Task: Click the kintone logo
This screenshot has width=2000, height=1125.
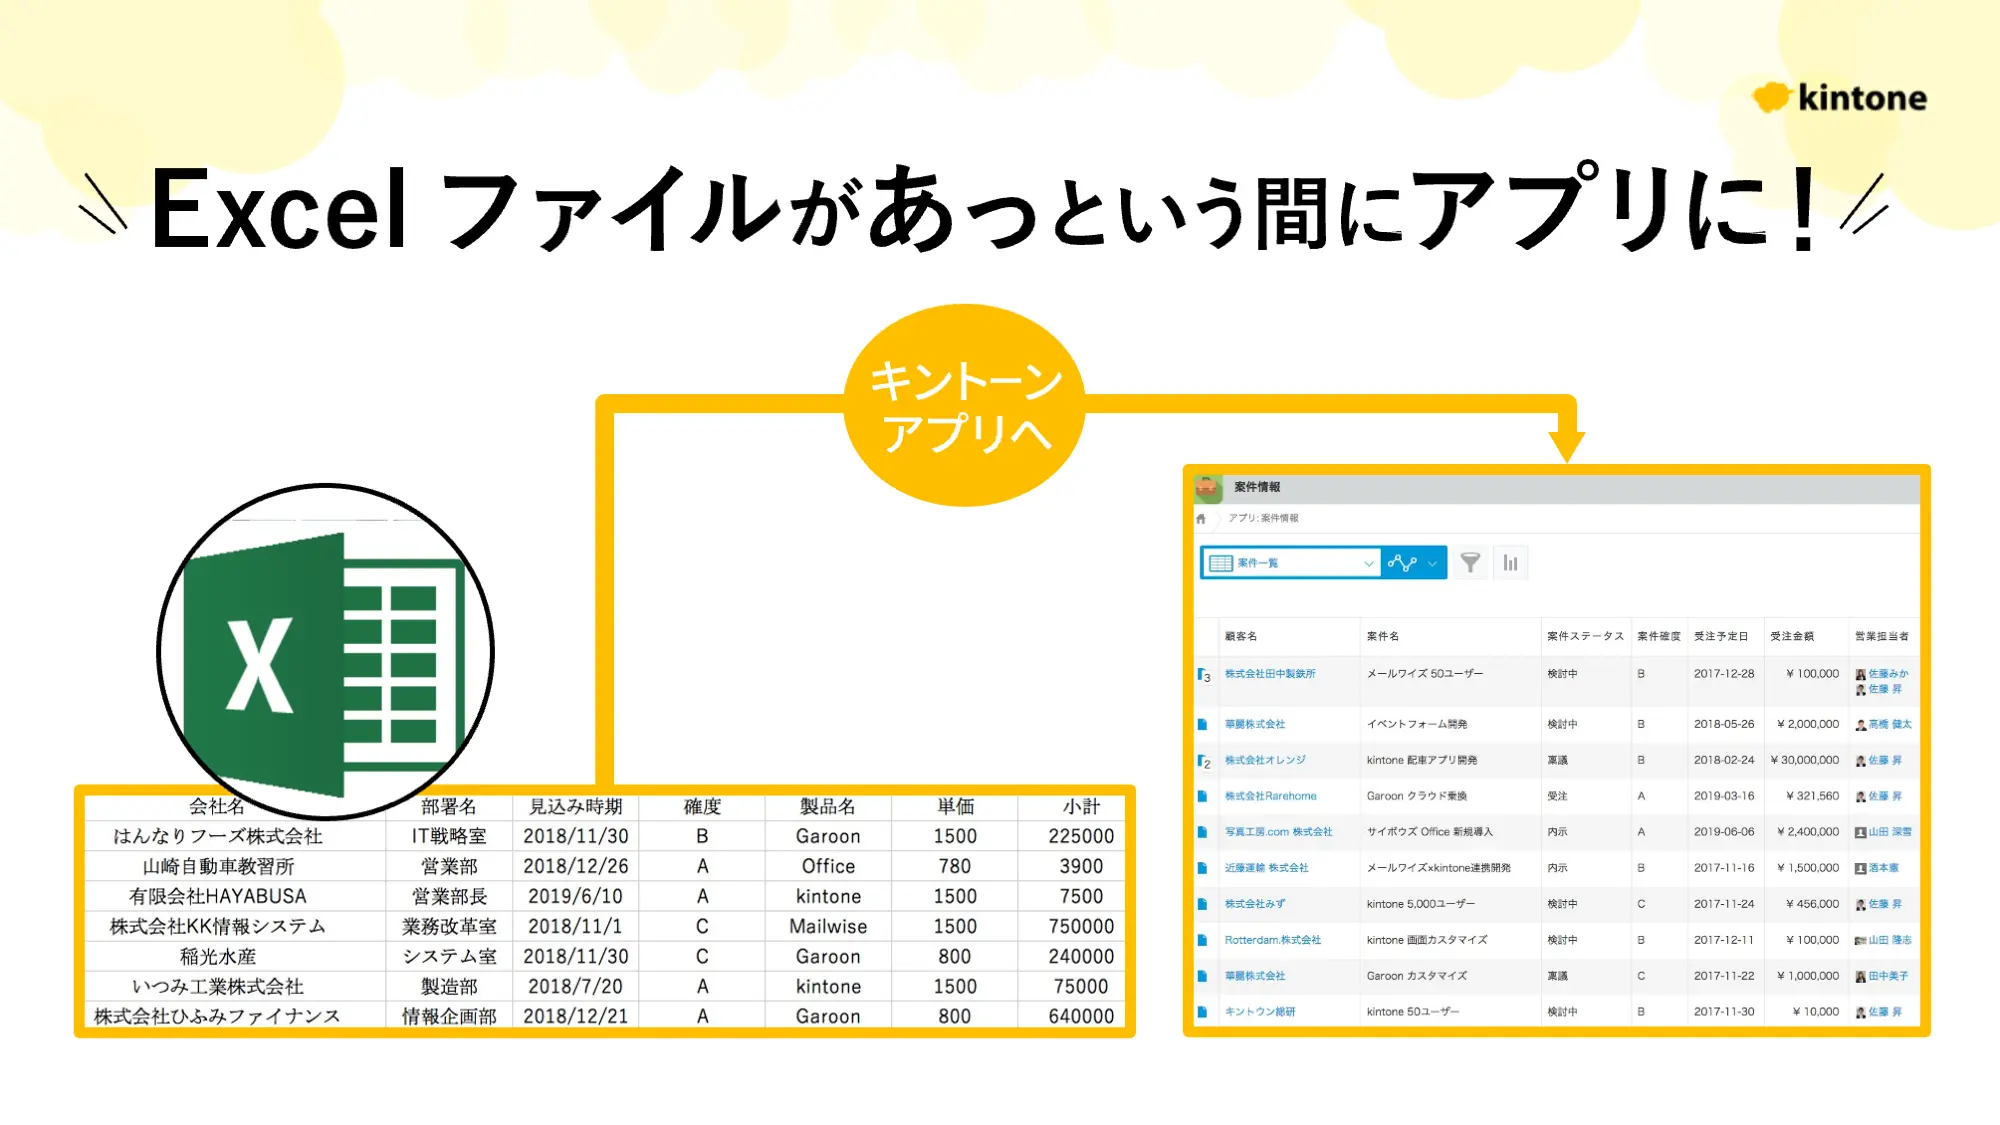Action: 1840,97
